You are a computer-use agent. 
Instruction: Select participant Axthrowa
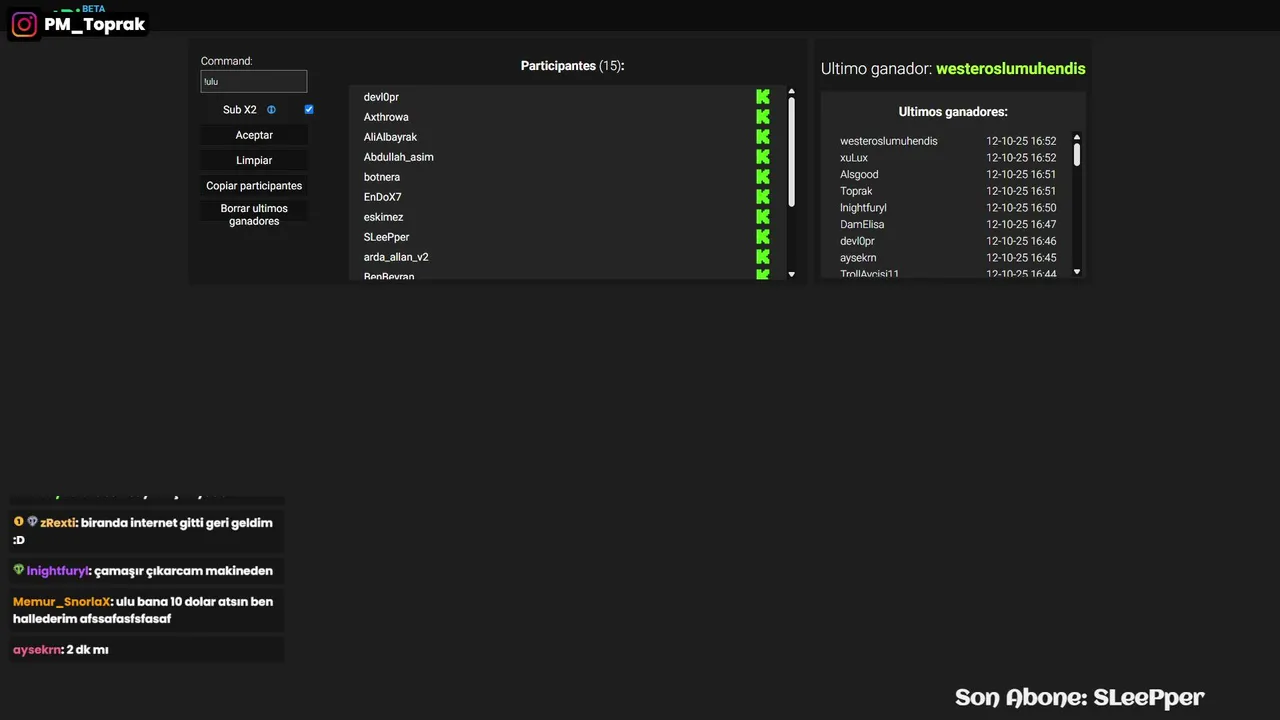386,117
